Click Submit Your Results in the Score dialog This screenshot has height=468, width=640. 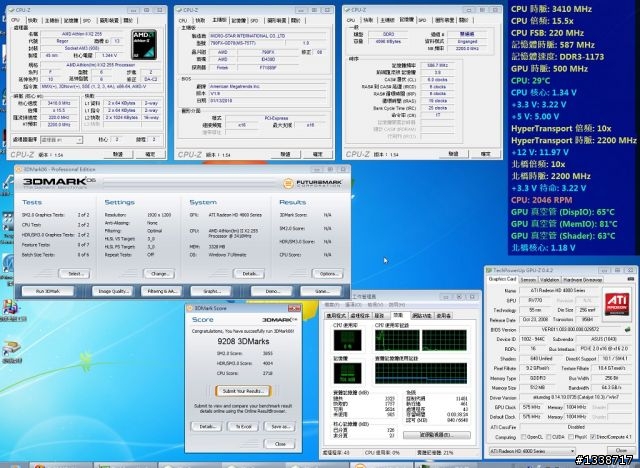click(x=243, y=391)
